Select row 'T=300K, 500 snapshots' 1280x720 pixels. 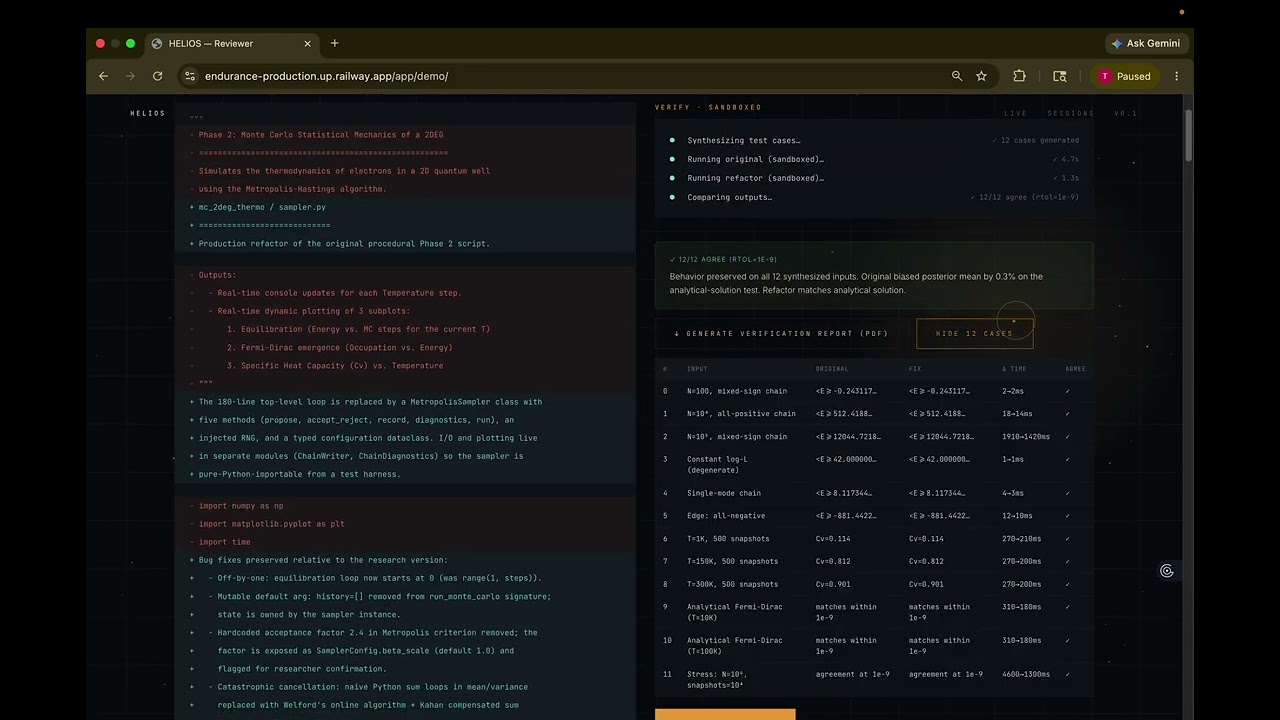874,584
